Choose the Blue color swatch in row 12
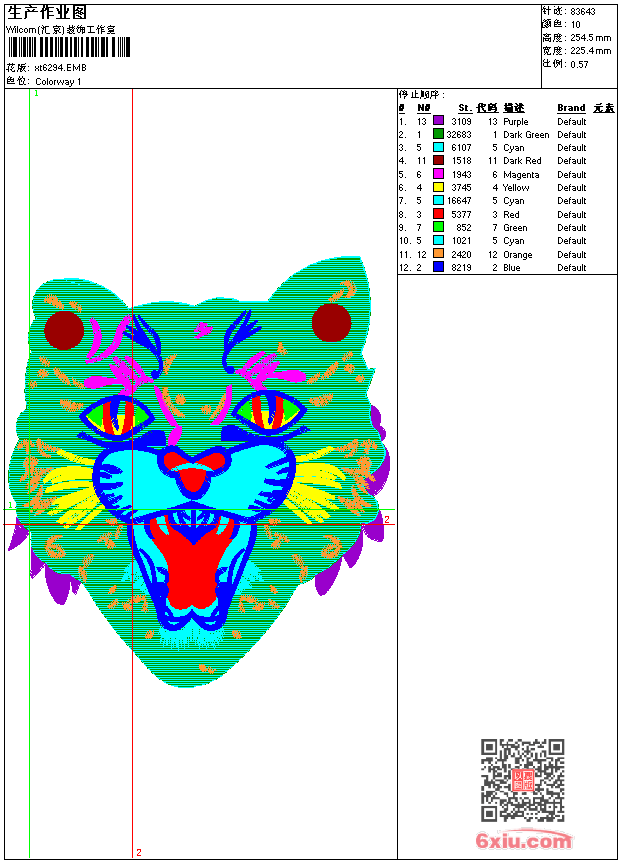The image size is (620, 860). tap(438, 267)
